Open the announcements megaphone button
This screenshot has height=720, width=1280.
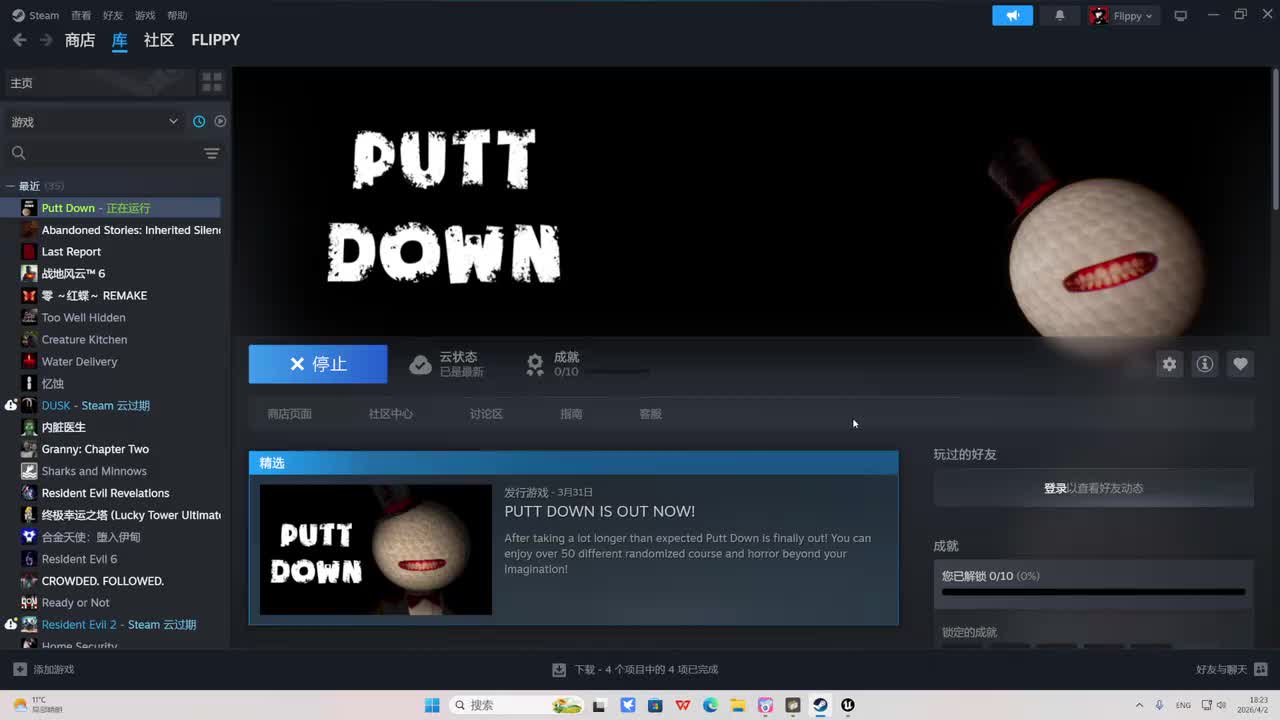click(x=1012, y=15)
